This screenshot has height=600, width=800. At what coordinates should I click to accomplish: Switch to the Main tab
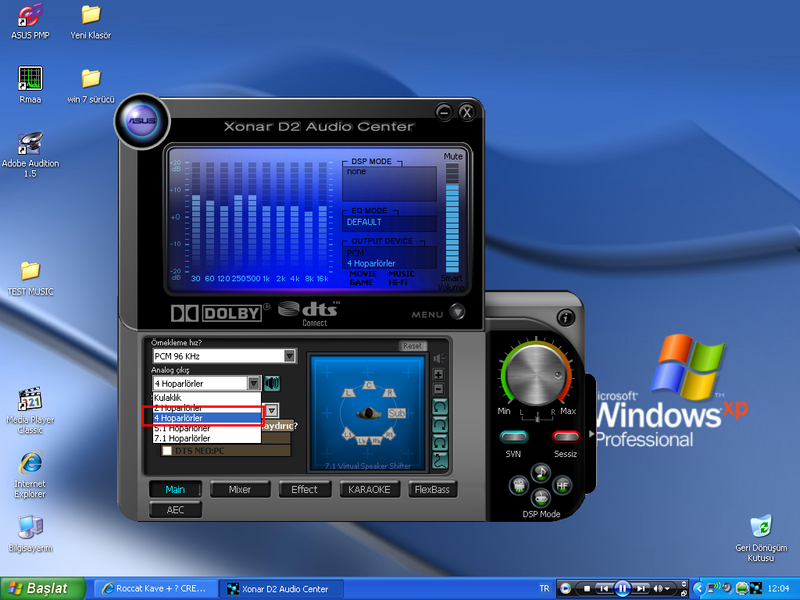[175, 489]
